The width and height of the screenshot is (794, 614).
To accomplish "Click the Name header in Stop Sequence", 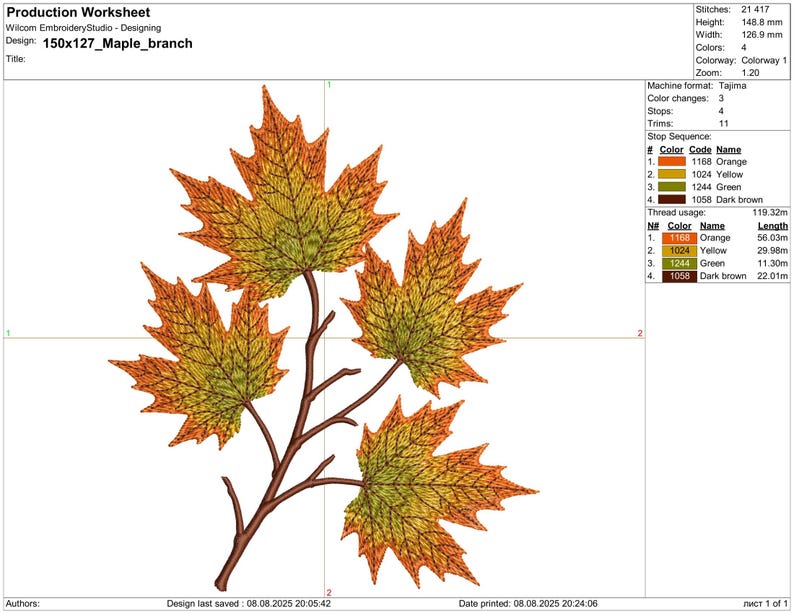I will tap(728, 149).
